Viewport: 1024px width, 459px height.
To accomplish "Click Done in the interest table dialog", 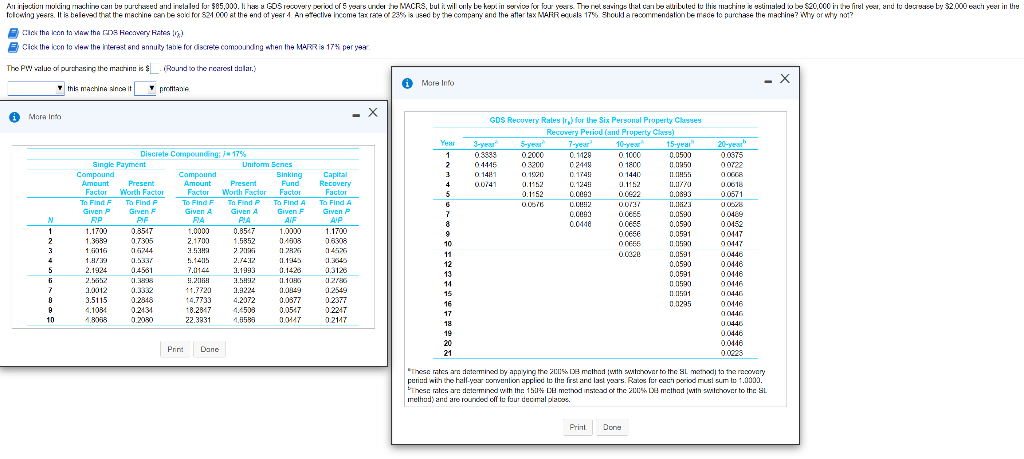I will coord(210,349).
